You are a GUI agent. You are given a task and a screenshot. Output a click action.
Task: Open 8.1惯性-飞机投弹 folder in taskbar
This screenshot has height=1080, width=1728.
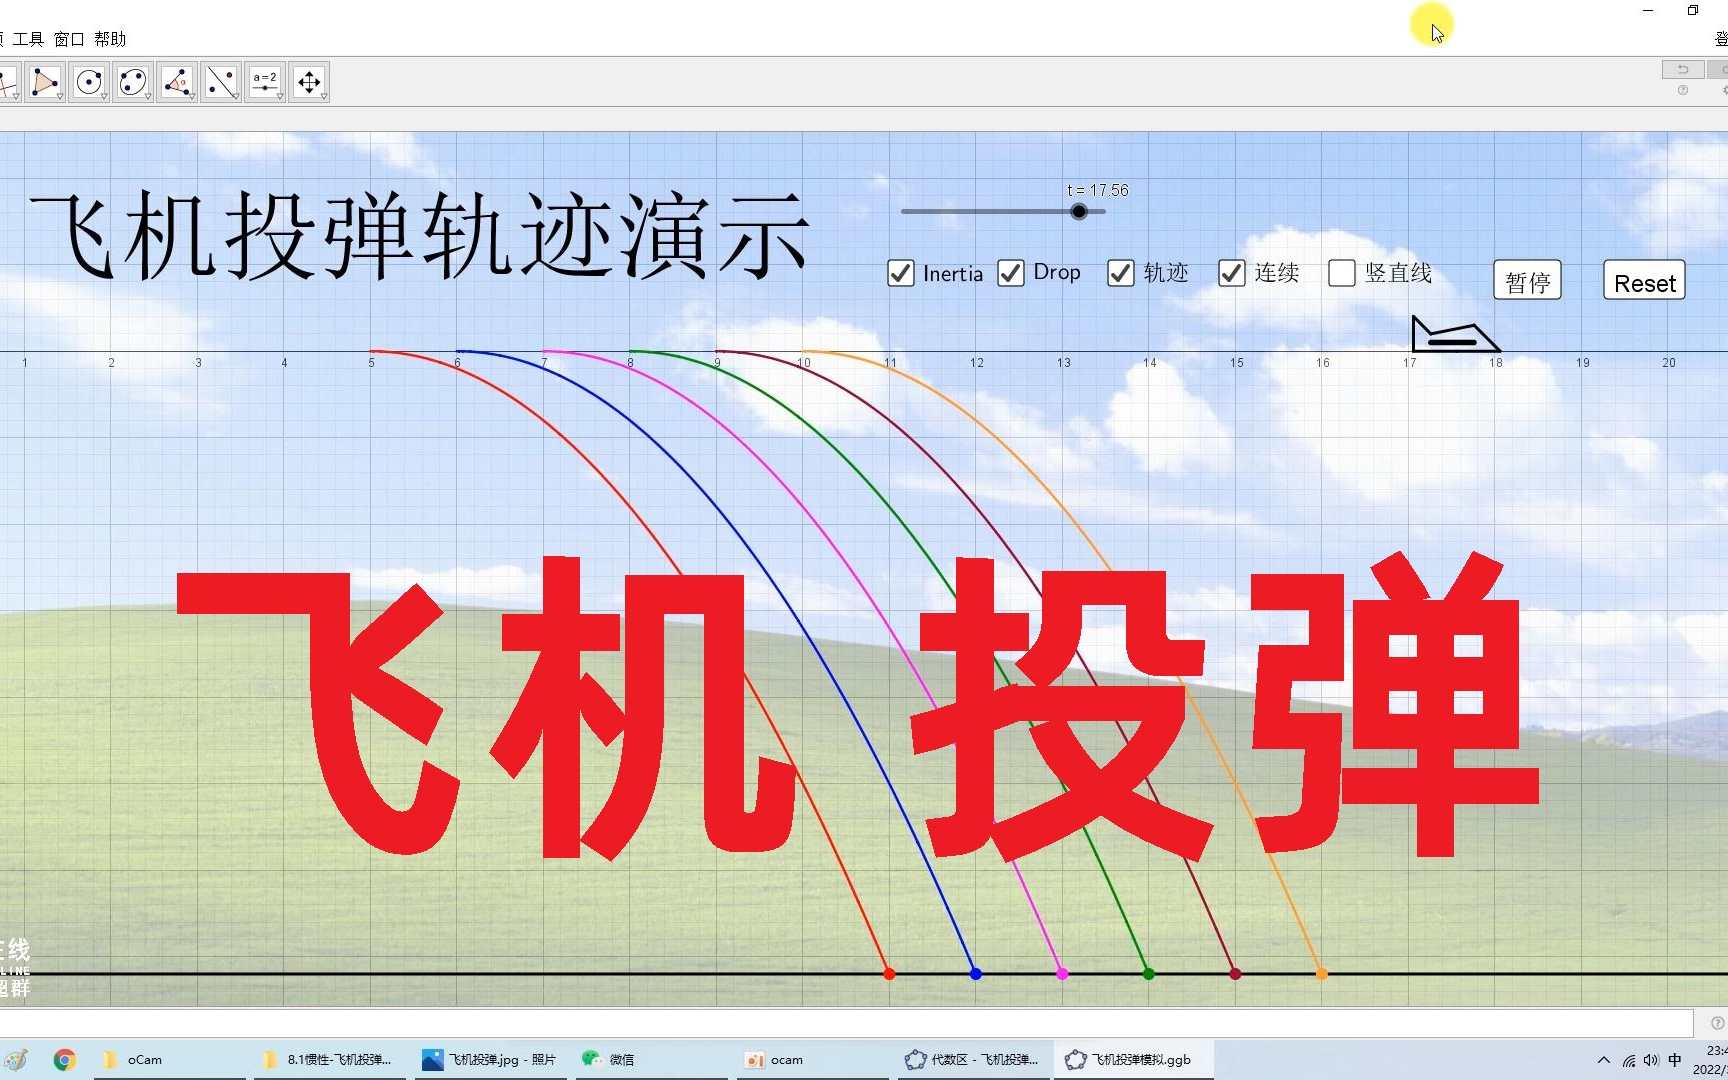pyautogui.click(x=328, y=1060)
